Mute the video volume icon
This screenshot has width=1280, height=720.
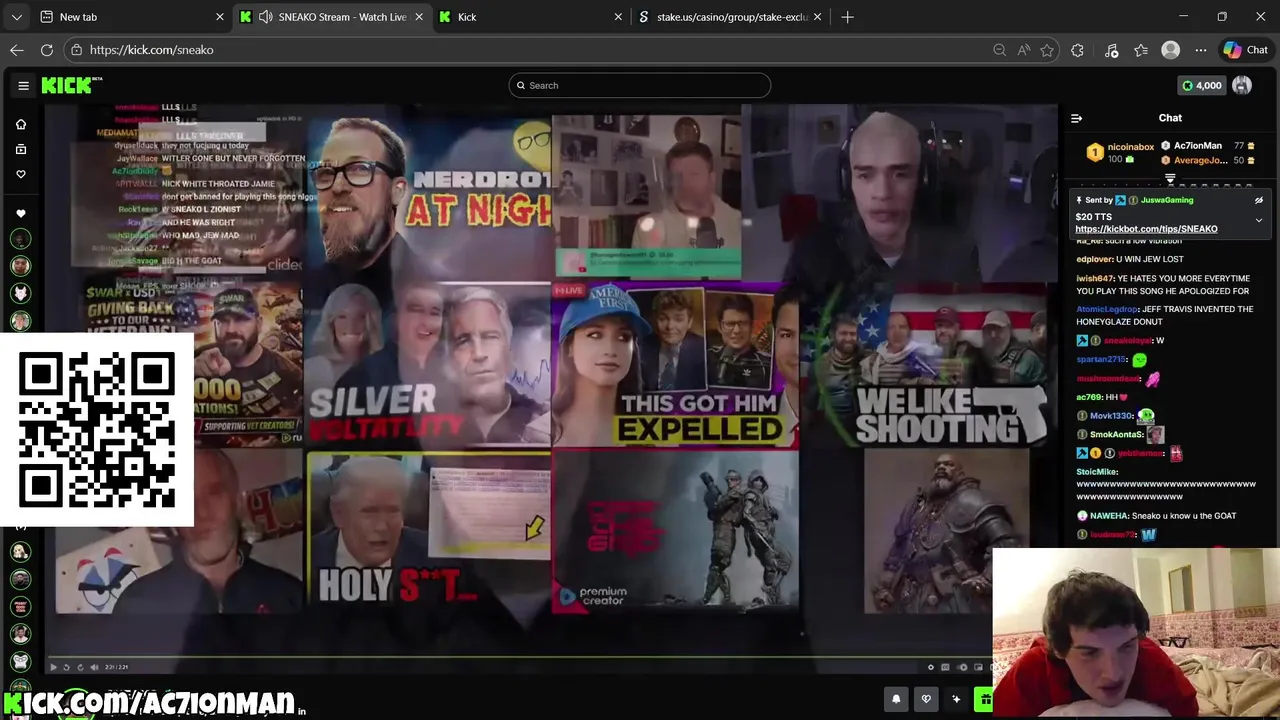tap(94, 667)
